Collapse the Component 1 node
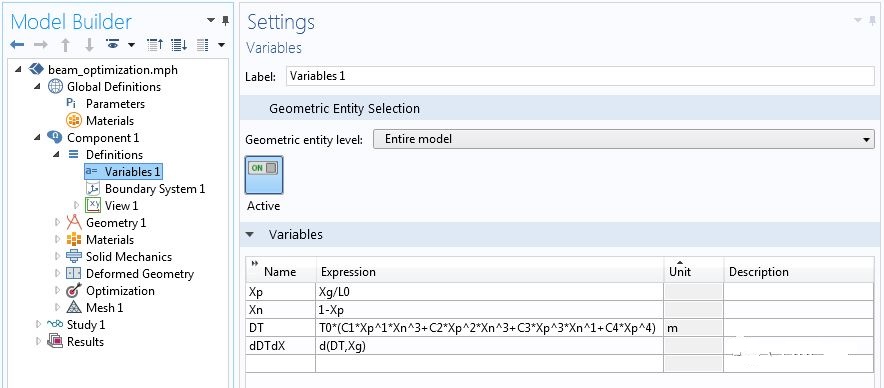This screenshot has width=884, height=388. [x=37, y=137]
